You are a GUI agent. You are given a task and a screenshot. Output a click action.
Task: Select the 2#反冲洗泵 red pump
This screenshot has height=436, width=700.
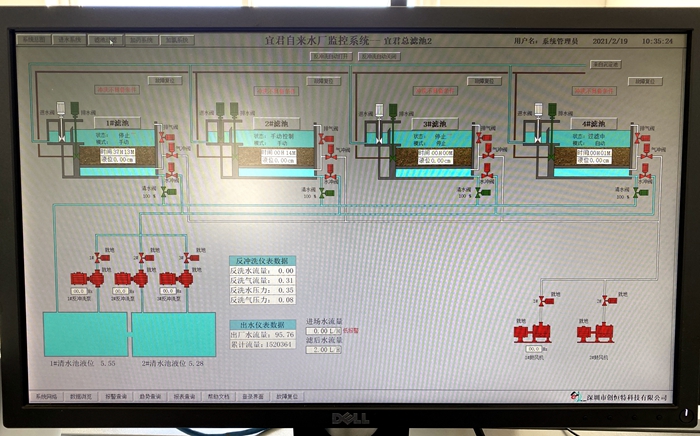point(131,278)
